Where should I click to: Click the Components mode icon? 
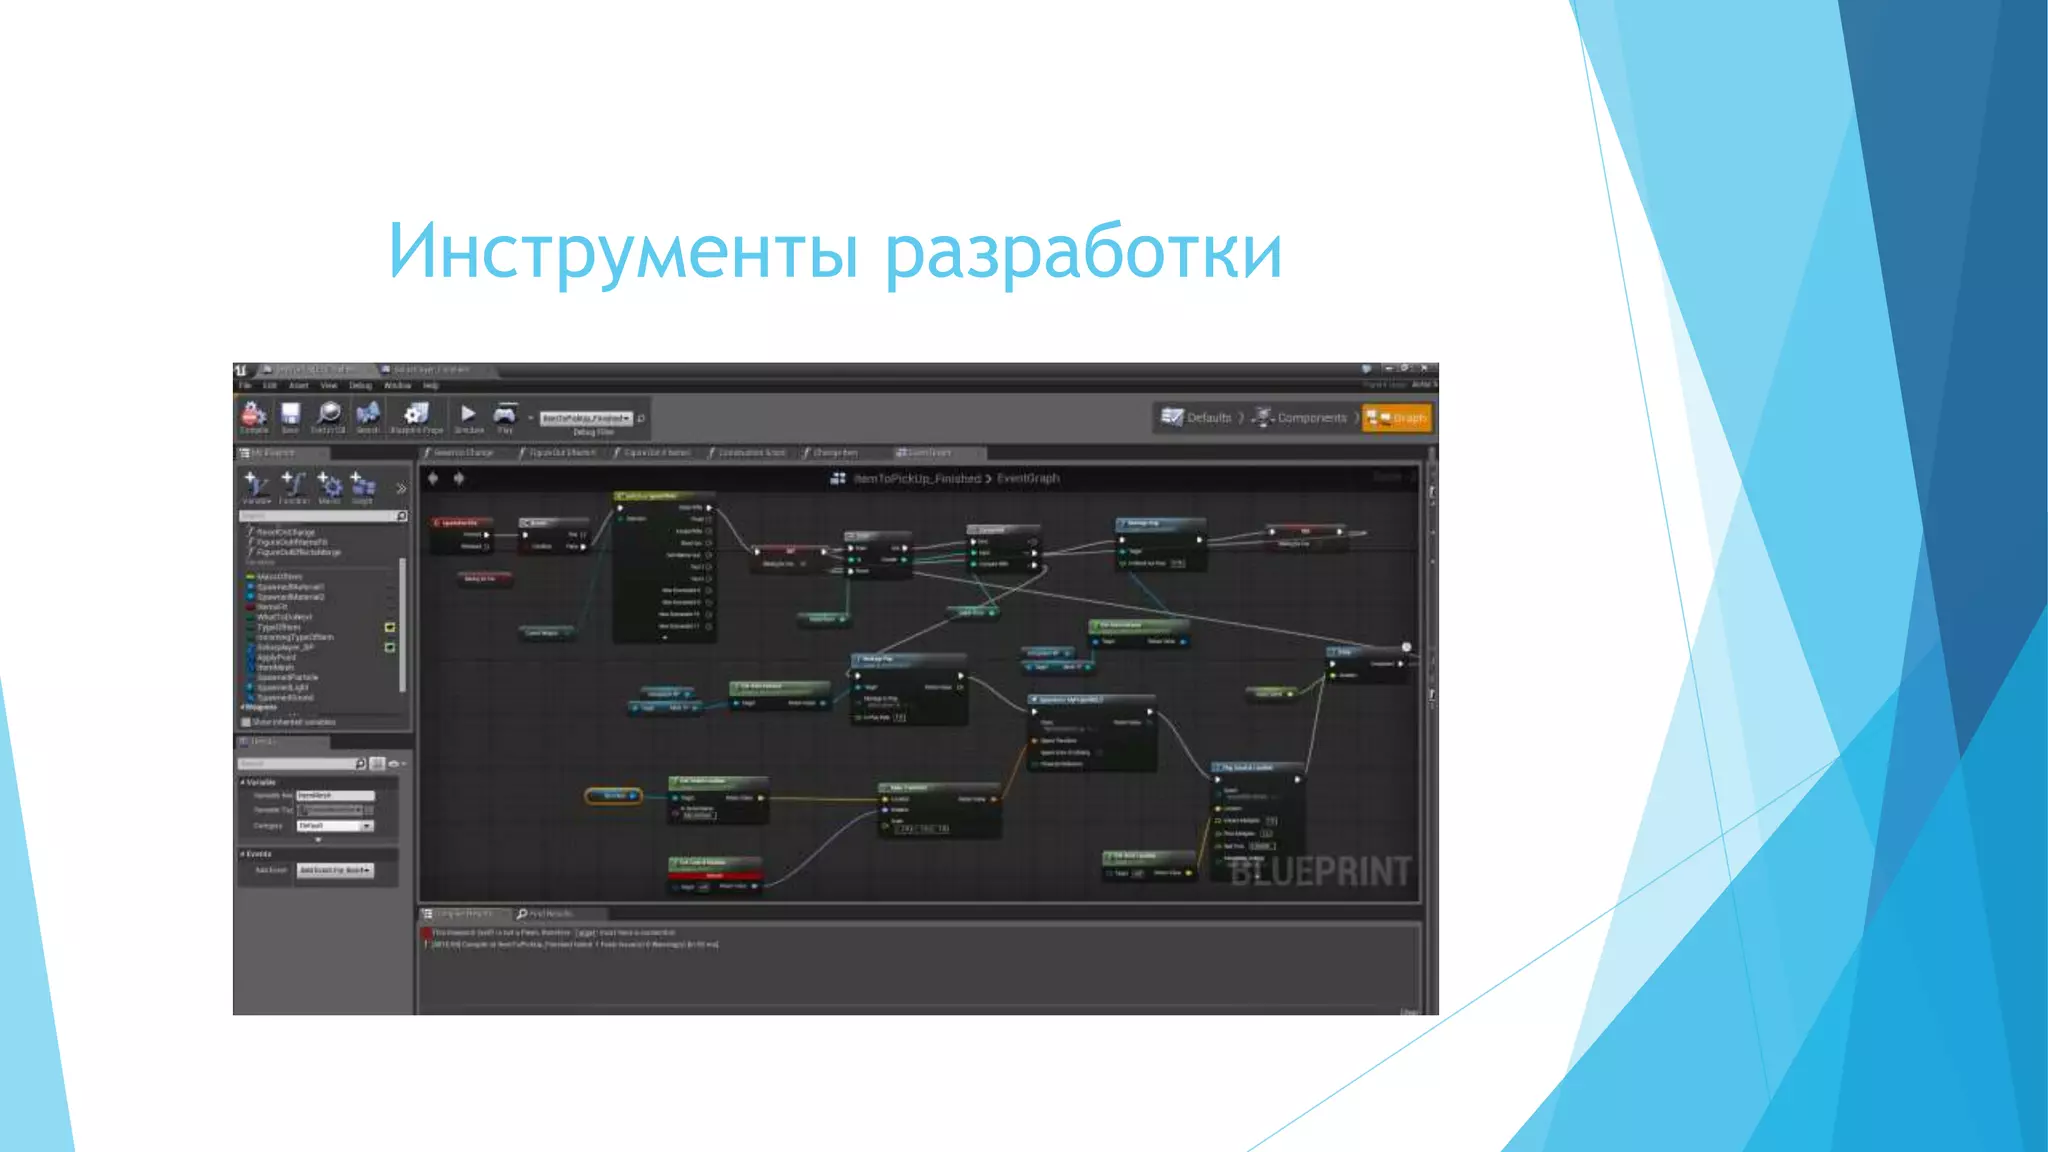click(1262, 417)
